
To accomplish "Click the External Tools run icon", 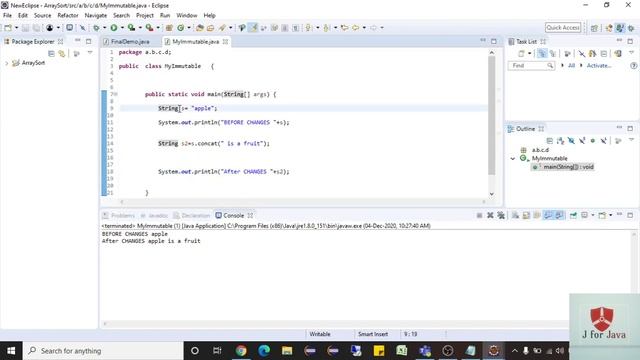I will point(149,28).
